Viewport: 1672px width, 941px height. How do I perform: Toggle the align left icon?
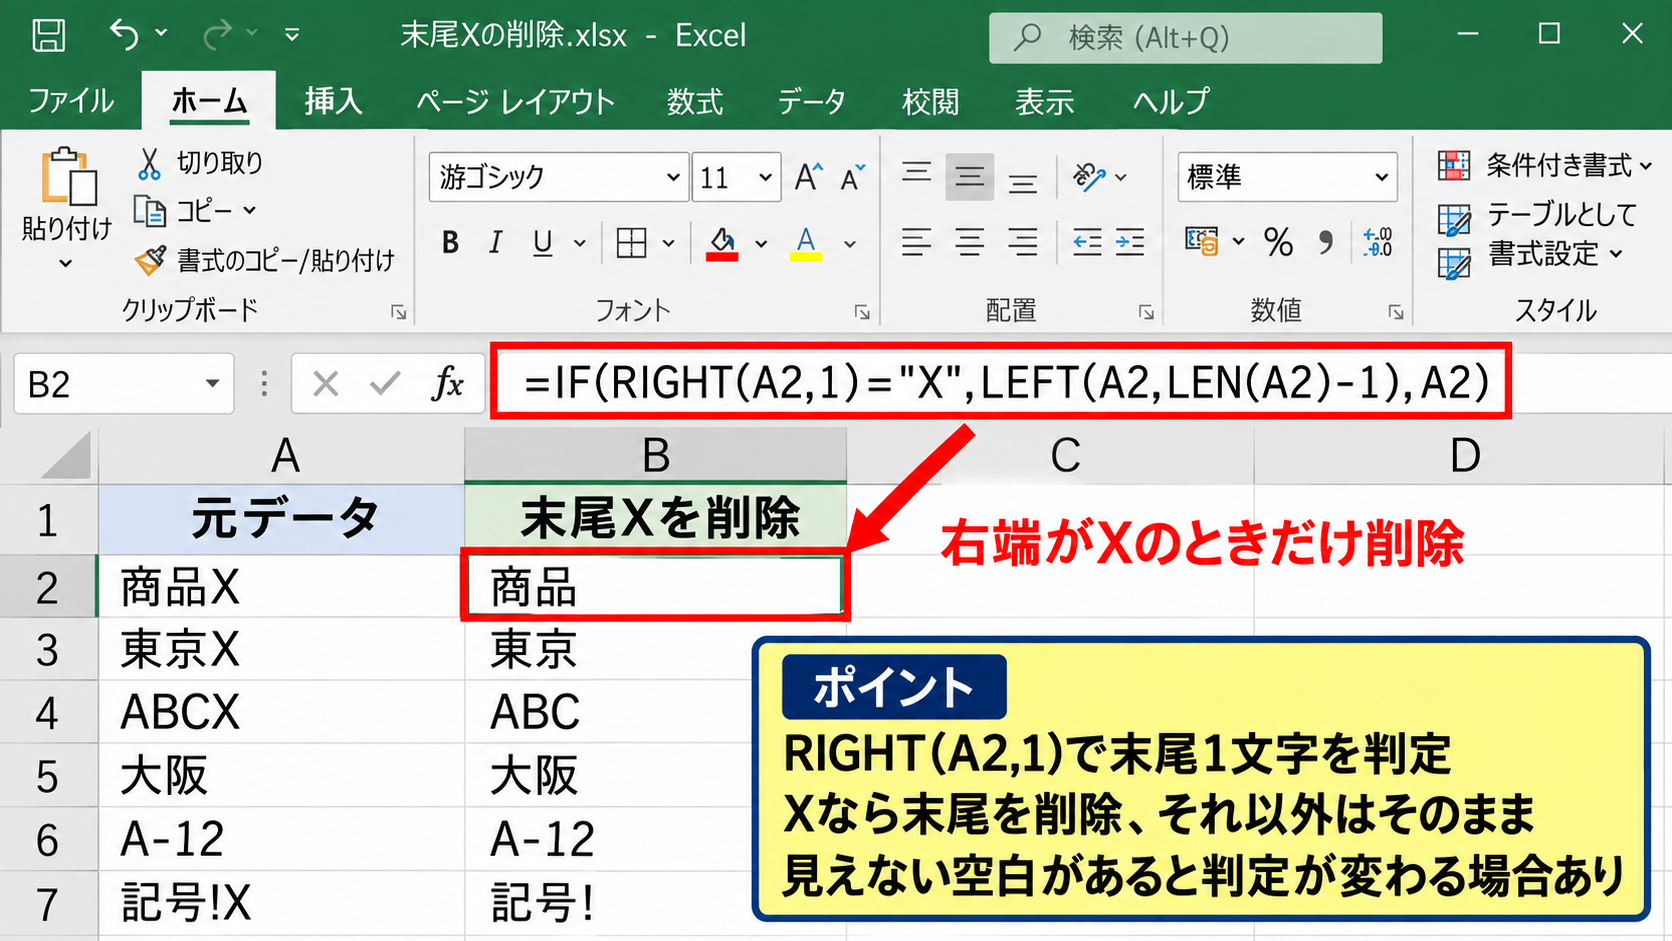pyautogui.click(x=917, y=242)
